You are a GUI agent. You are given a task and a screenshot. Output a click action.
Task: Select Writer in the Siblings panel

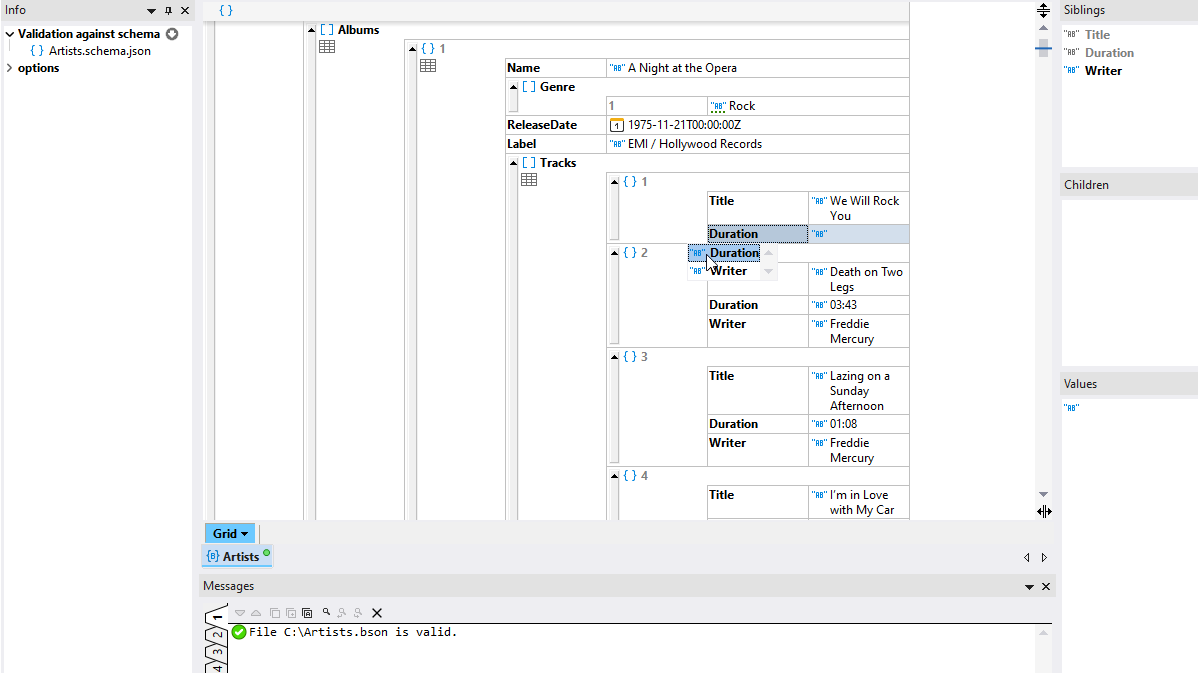1103,71
